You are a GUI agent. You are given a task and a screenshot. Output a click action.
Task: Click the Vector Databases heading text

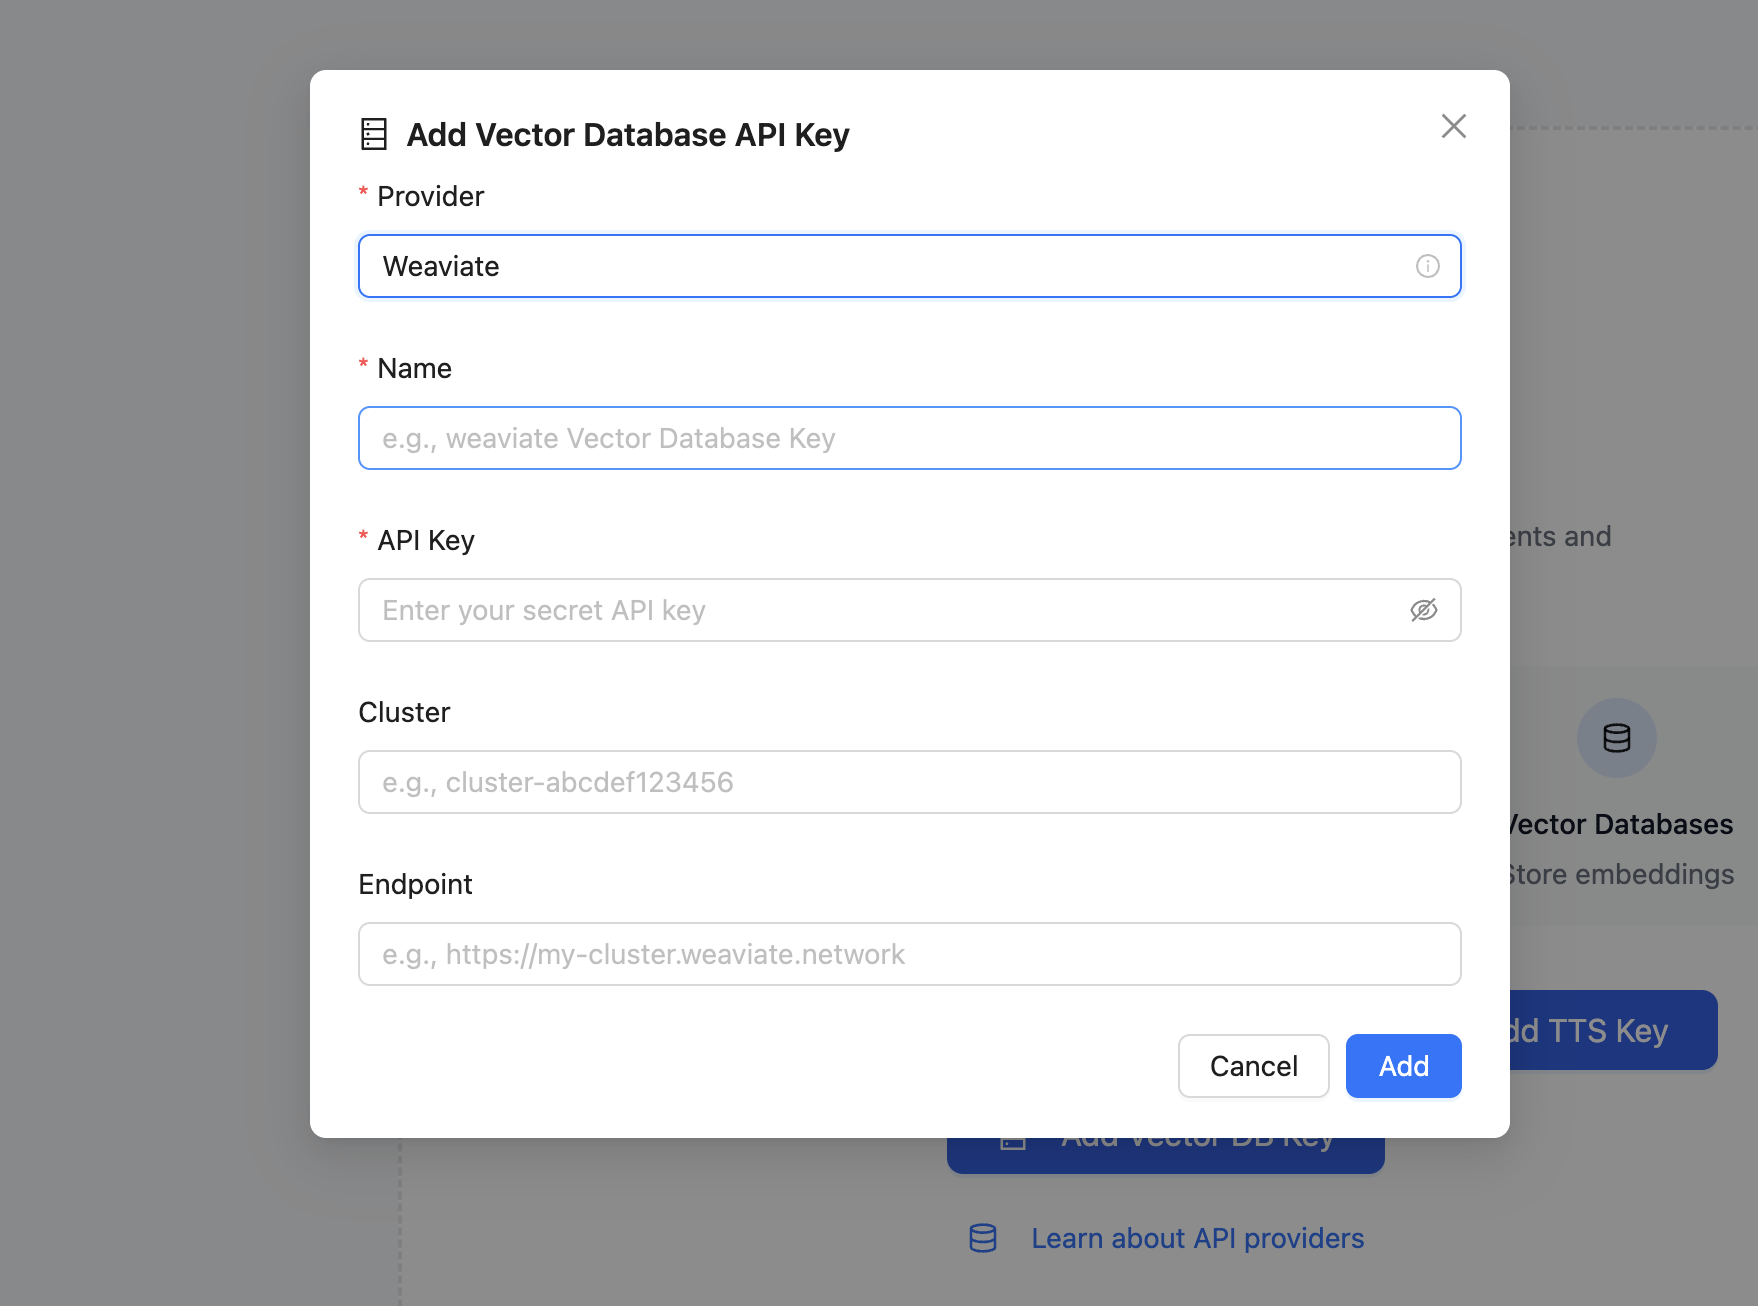[x=1621, y=824]
